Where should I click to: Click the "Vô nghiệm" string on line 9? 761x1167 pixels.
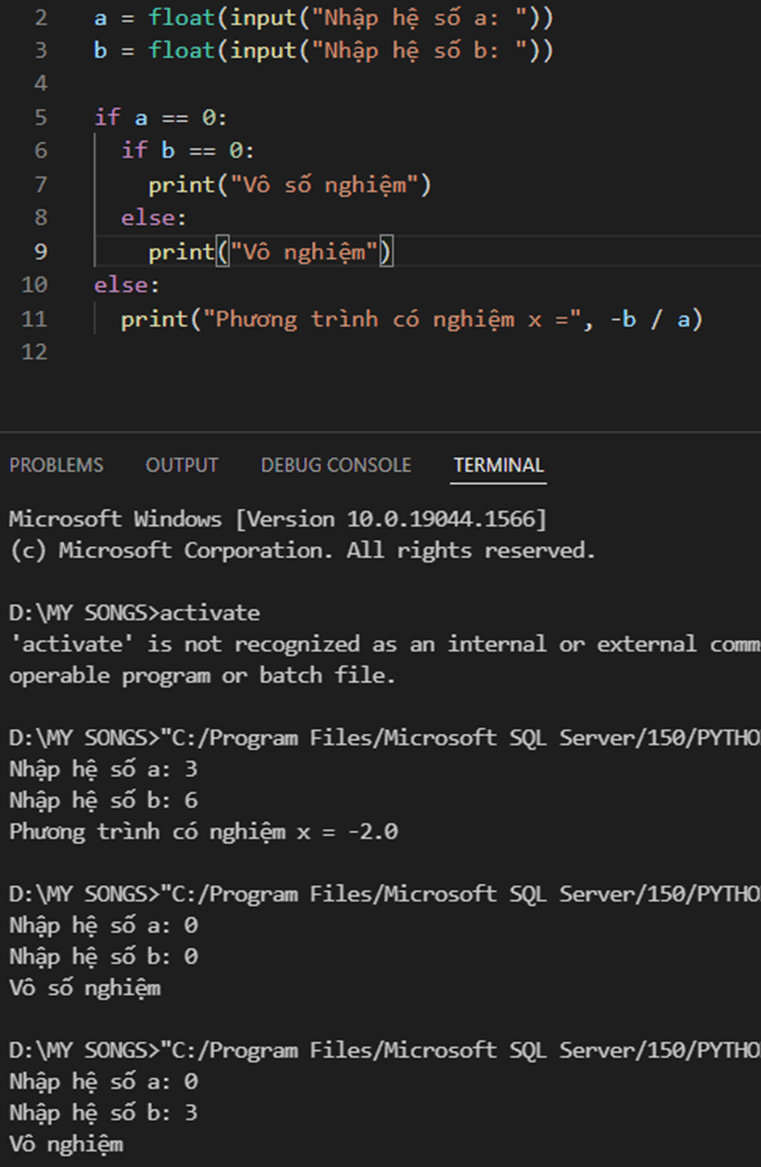tap(307, 252)
